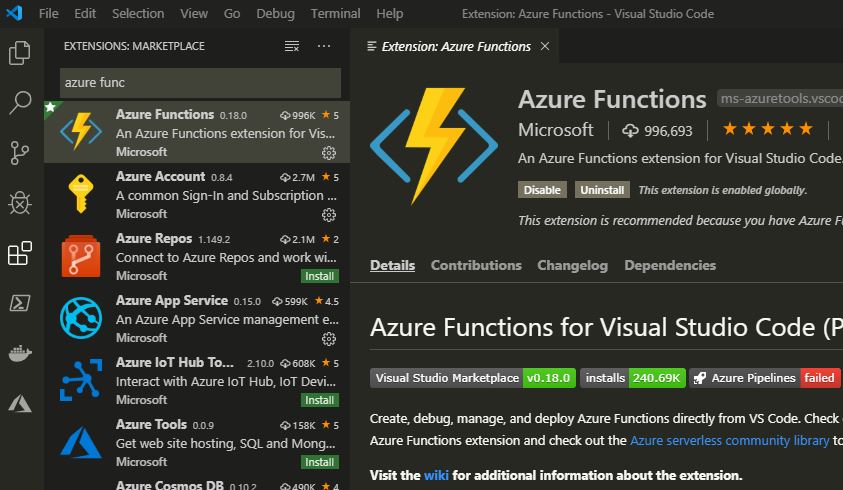
Task: Open manage gear for Azure Functions extension
Action: 328,153
